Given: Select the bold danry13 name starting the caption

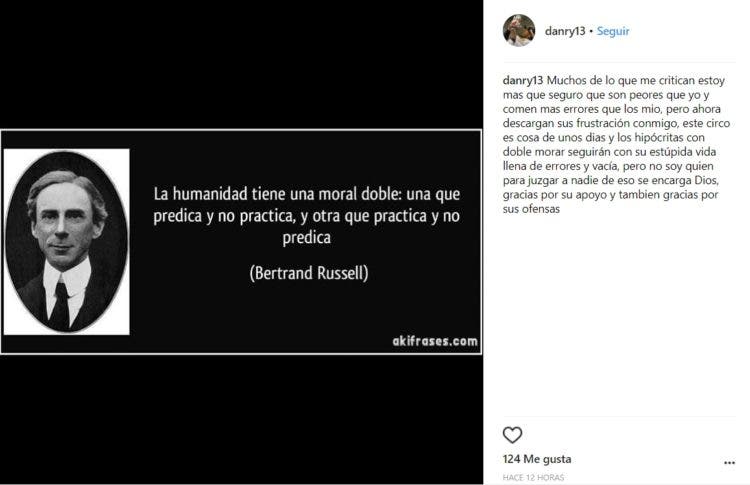Looking at the screenshot, I should pyautogui.click(x=523, y=80).
